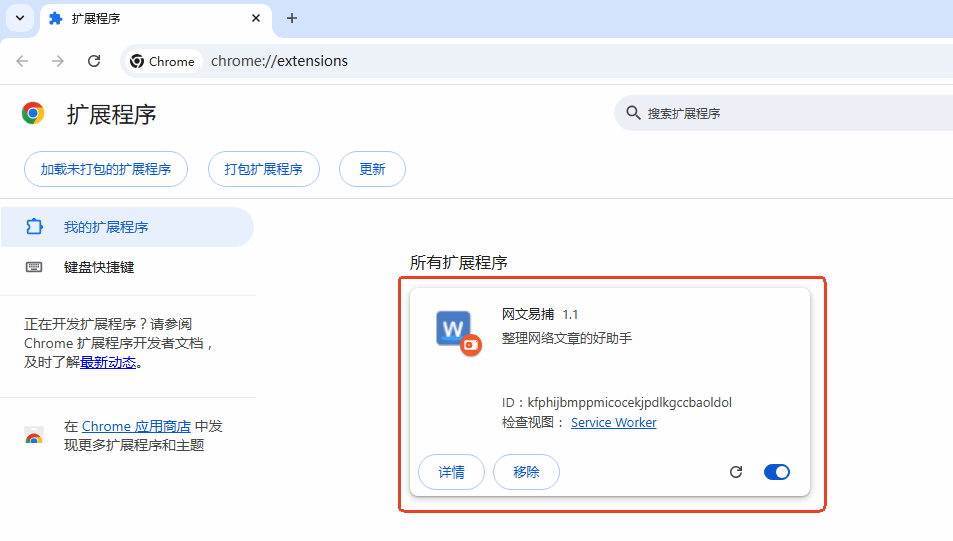The height and width of the screenshot is (541, 953).
Task: Click 加载未打包的扩展程序 button
Action: [x=106, y=169]
